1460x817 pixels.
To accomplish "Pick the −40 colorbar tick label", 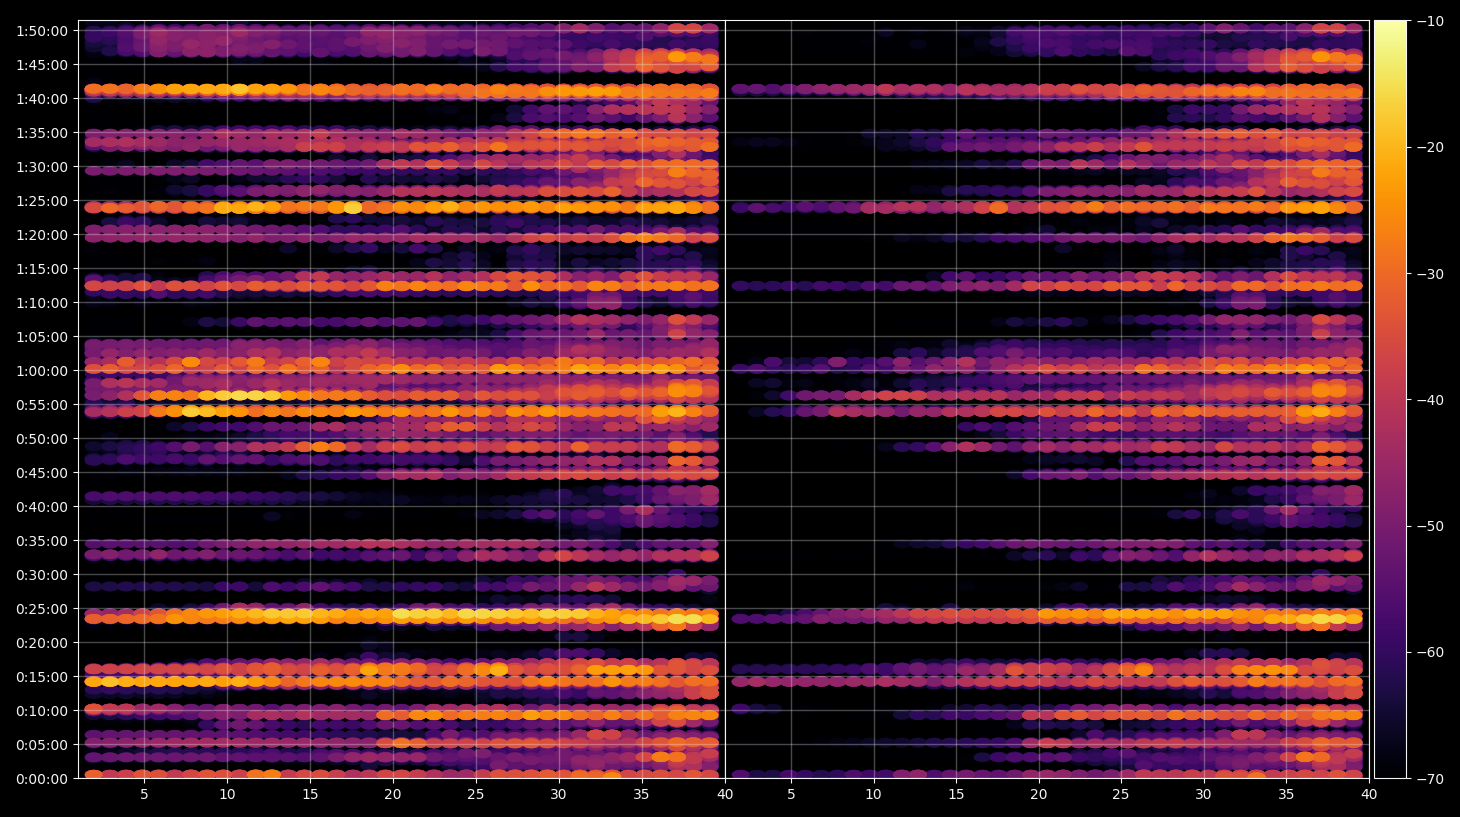I will [x=1431, y=400].
